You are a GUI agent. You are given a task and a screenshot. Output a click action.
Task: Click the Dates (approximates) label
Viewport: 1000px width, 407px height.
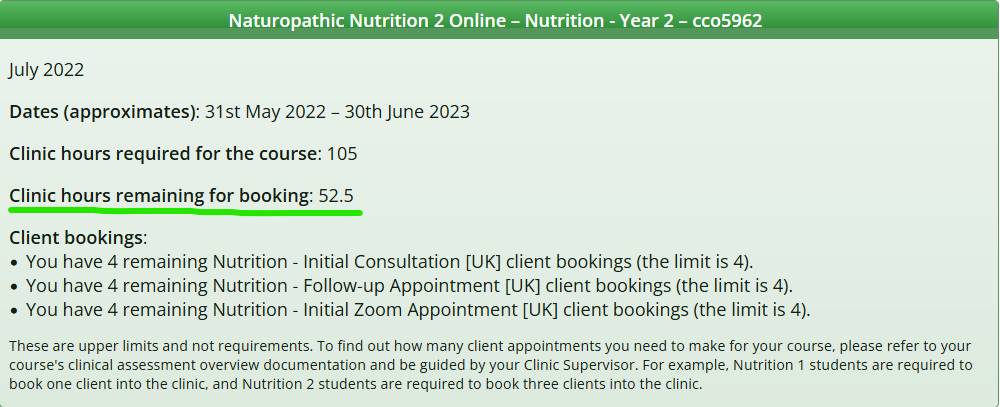point(105,112)
